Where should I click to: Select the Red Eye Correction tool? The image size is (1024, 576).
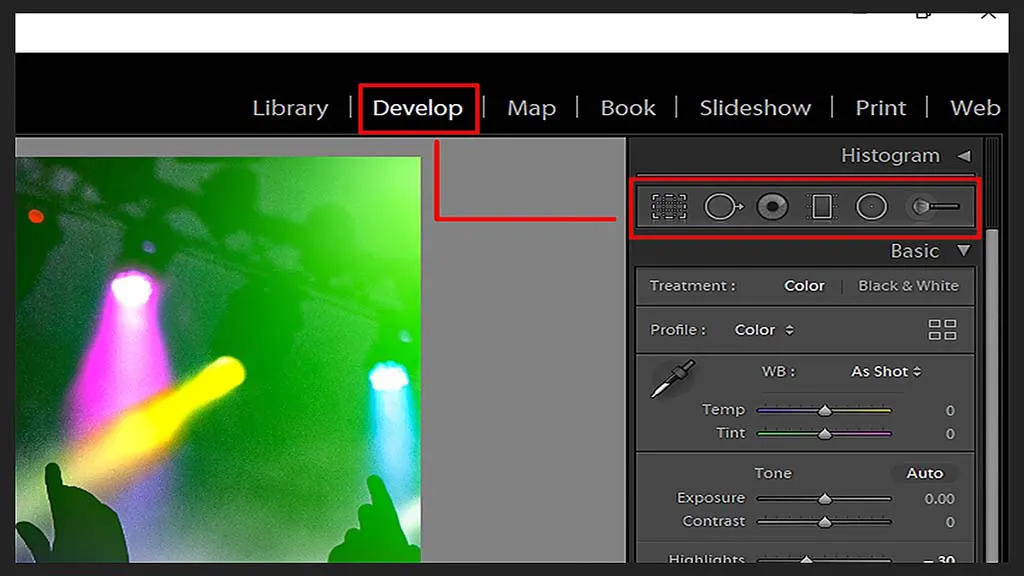773,207
